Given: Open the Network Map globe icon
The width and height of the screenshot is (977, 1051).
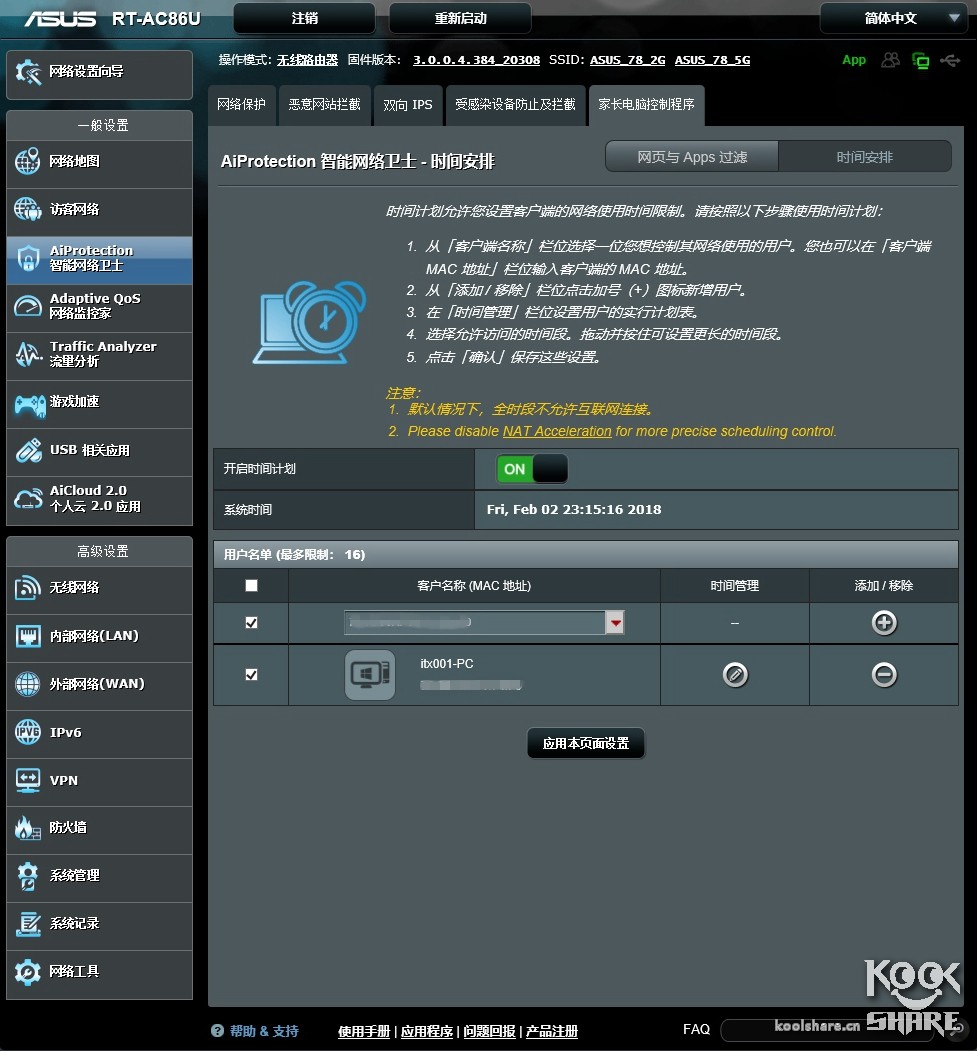Looking at the screenshot, I should pyautogui.click(x=27, y=162).
